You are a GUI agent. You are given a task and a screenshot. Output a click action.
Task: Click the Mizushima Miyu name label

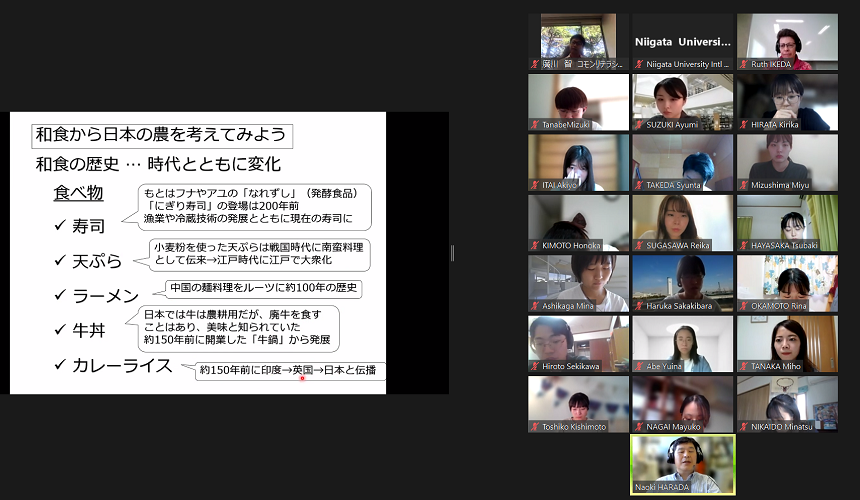(x=783, y=185)
